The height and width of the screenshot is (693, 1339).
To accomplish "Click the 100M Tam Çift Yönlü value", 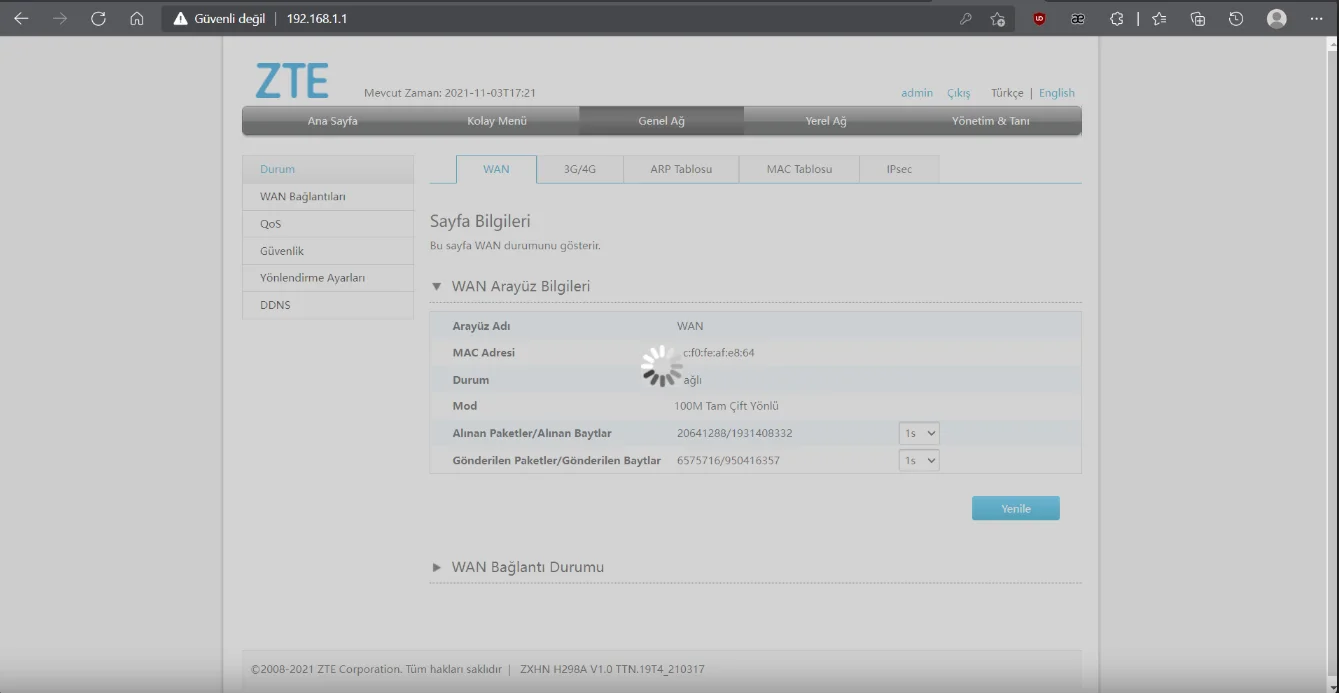I will point(726,406).
